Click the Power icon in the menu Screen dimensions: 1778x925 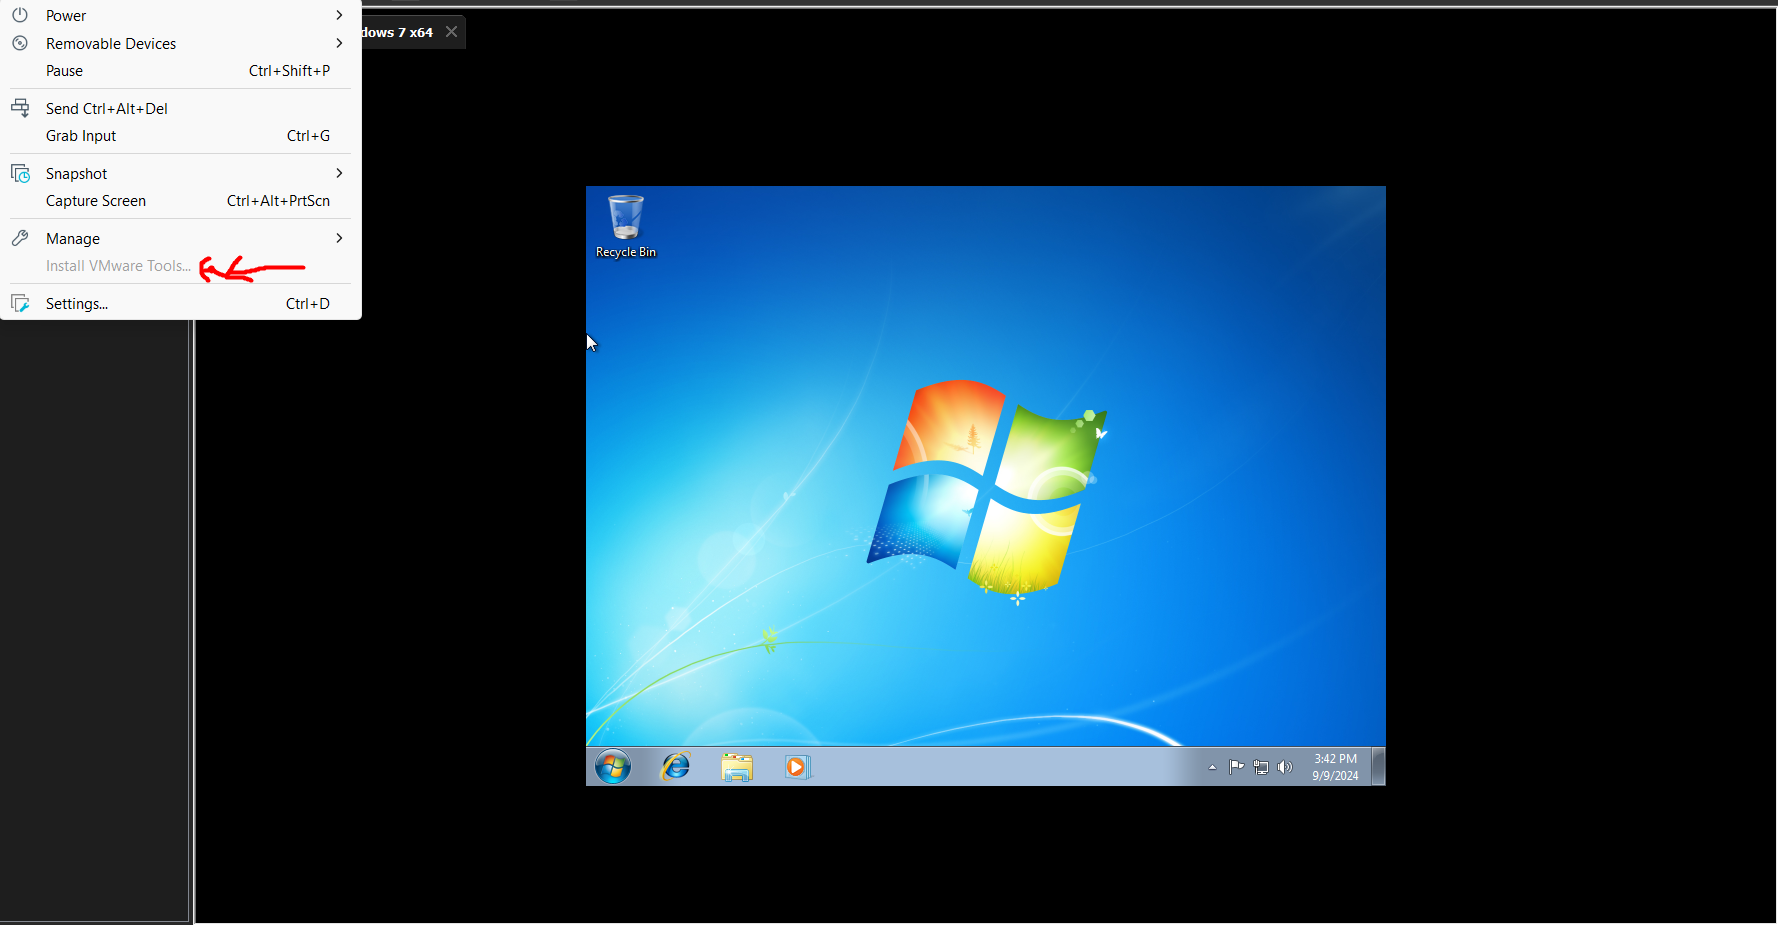pyautogui.click(x=20, y=15)
